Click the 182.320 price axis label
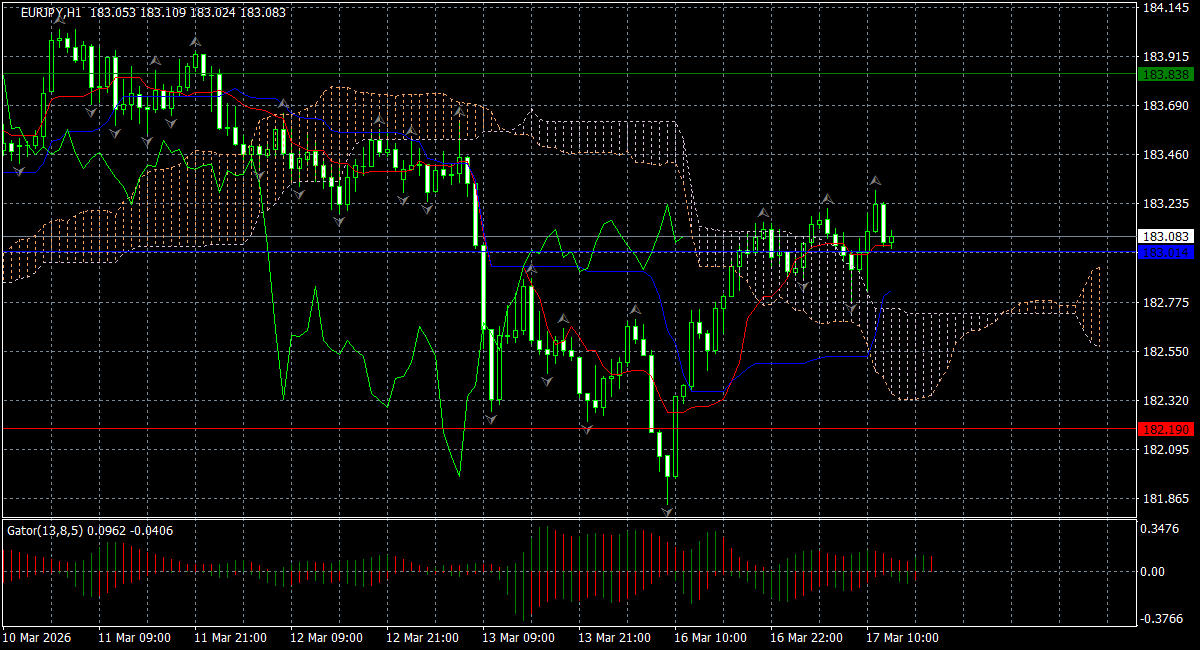Screen dimensions: 1200x650 [x=1165, y=401]
